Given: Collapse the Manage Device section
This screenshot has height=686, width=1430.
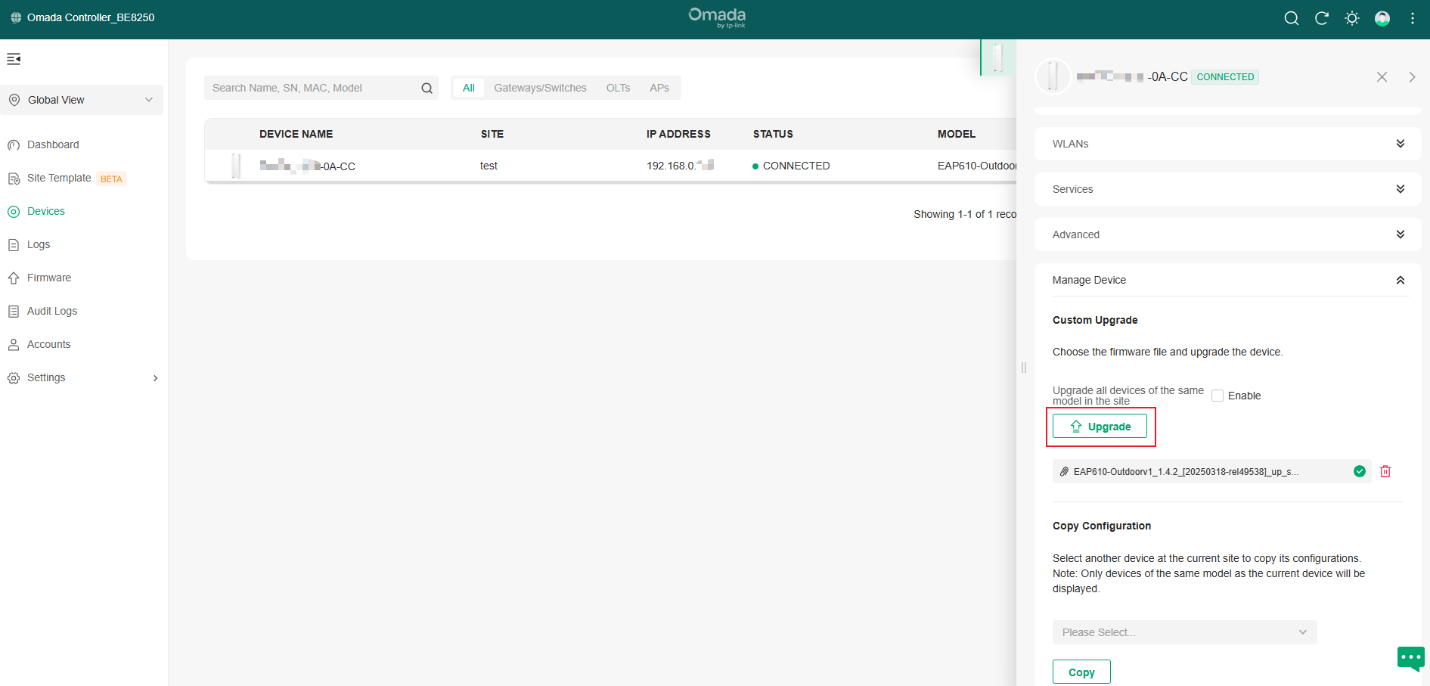Looking at the screenshot, I should (1400, 281).
